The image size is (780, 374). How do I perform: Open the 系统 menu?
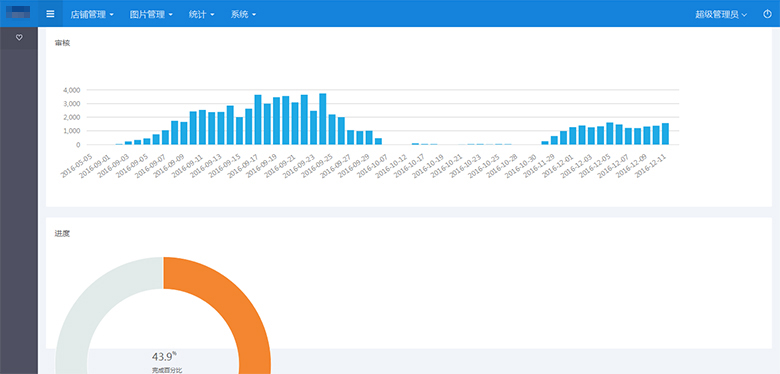pyautogui.click(x=243, y=14)
